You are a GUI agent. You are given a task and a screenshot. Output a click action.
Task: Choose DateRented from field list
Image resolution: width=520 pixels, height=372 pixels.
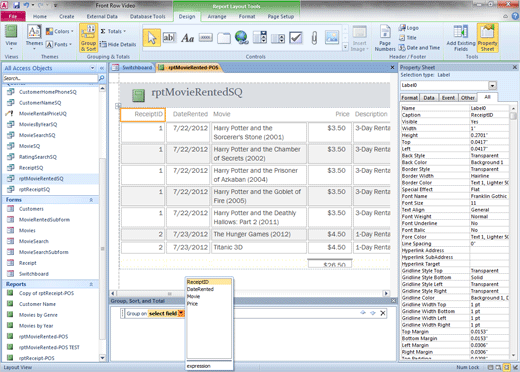tap(209, 289)
